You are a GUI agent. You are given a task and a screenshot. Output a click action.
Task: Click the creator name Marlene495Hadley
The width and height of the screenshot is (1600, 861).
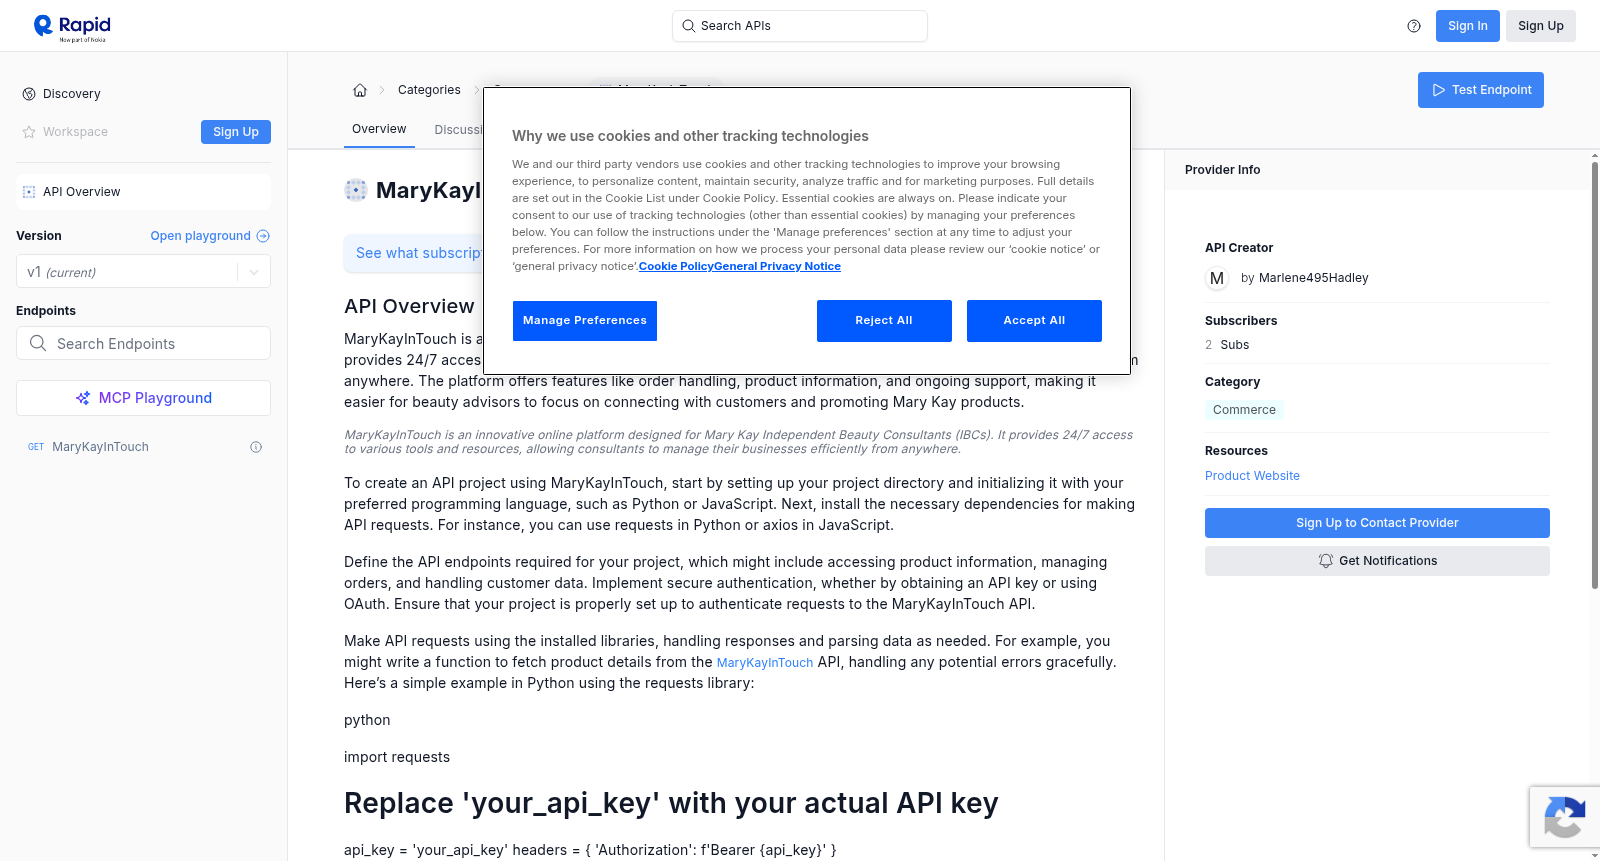[x=1314, y=278]
